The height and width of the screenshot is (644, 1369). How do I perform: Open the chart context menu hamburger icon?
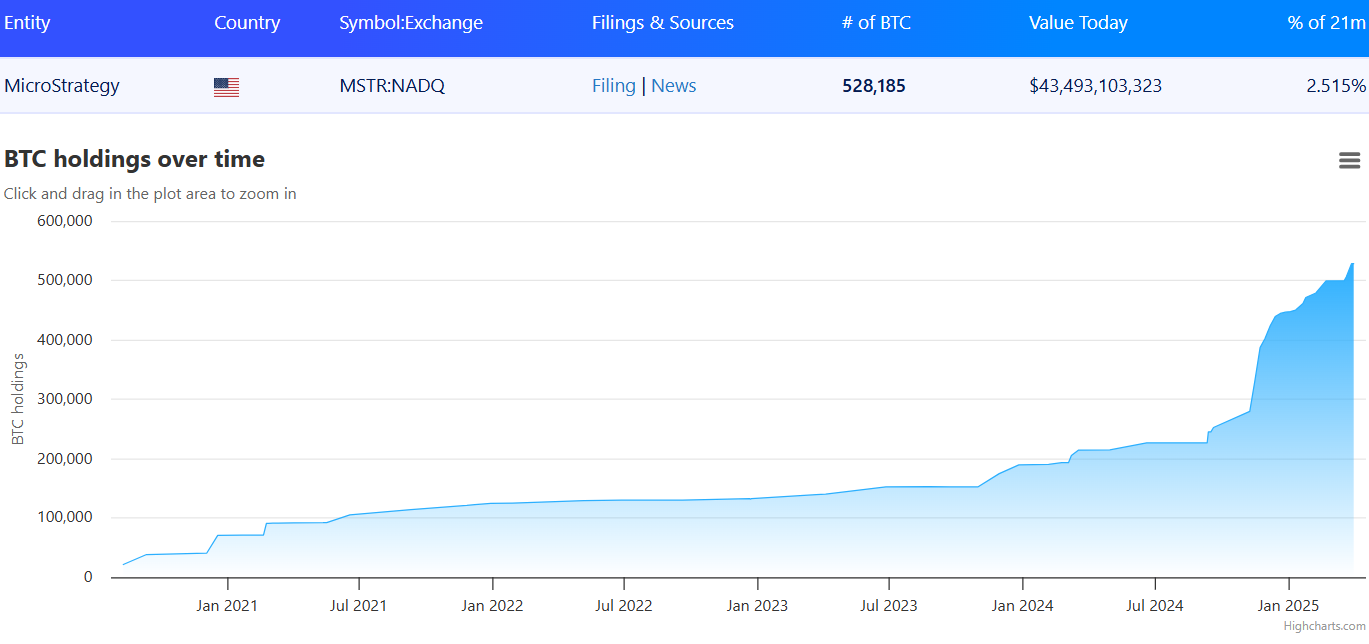(x=1349, y=160)
